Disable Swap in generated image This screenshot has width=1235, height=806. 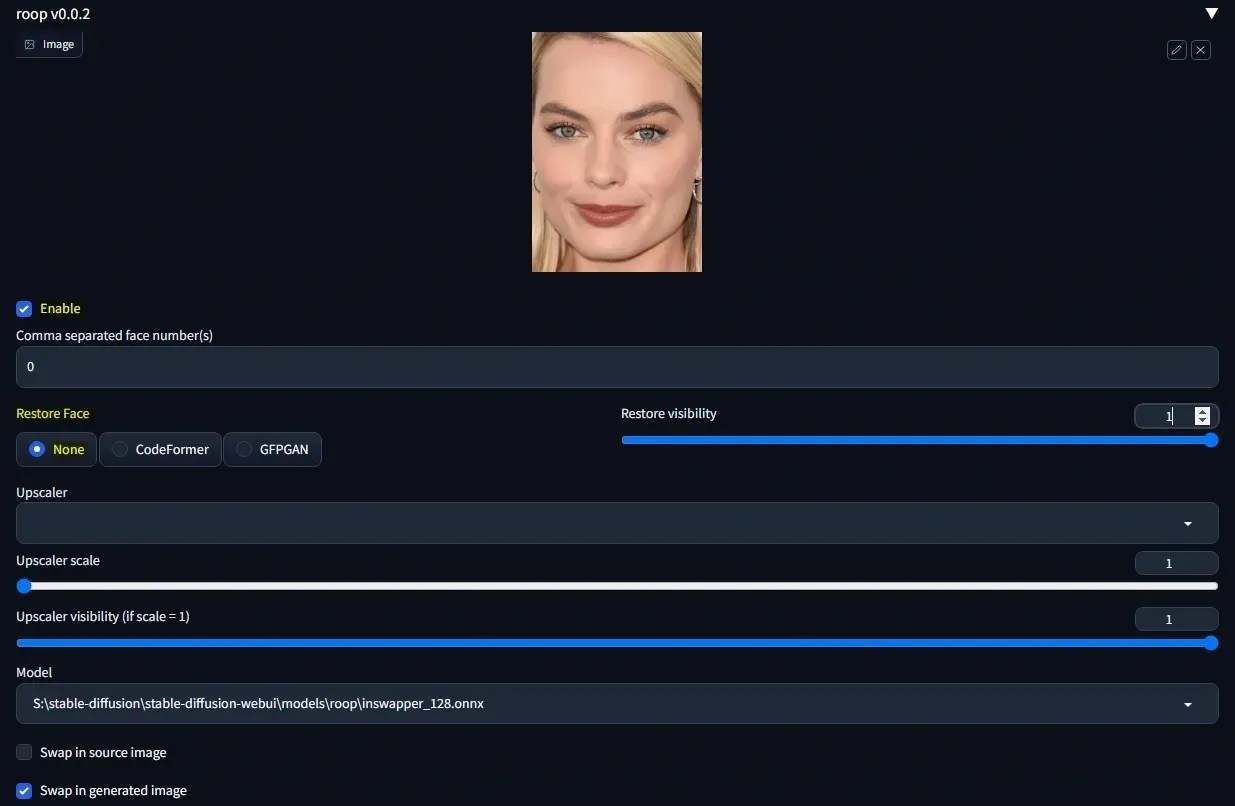click(x=23, y=790)
